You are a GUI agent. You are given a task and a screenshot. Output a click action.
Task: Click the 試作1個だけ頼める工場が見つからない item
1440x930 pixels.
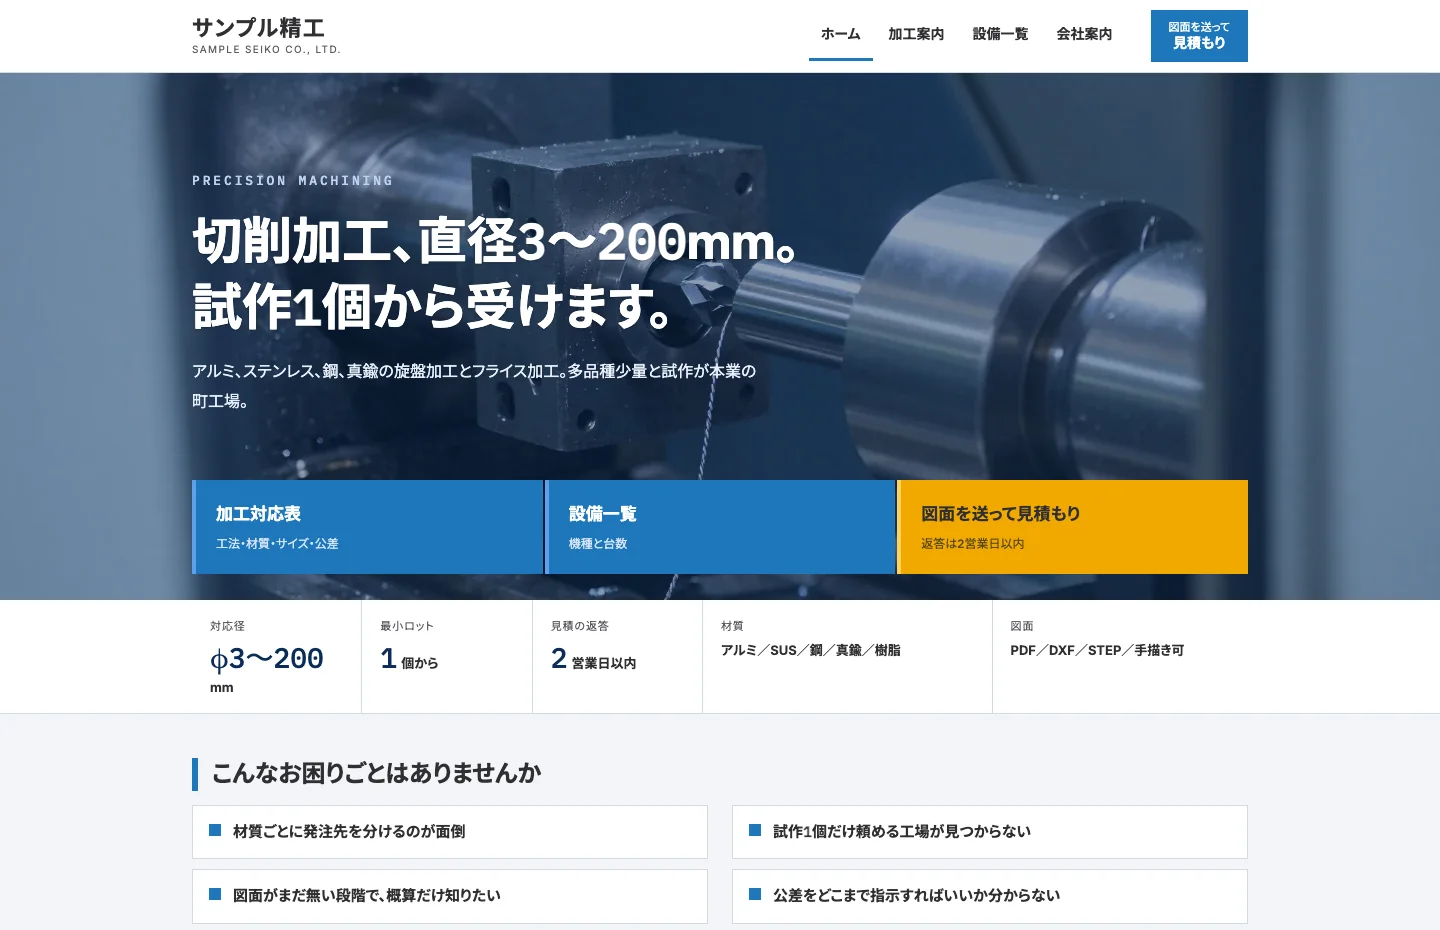pos(990,832)
